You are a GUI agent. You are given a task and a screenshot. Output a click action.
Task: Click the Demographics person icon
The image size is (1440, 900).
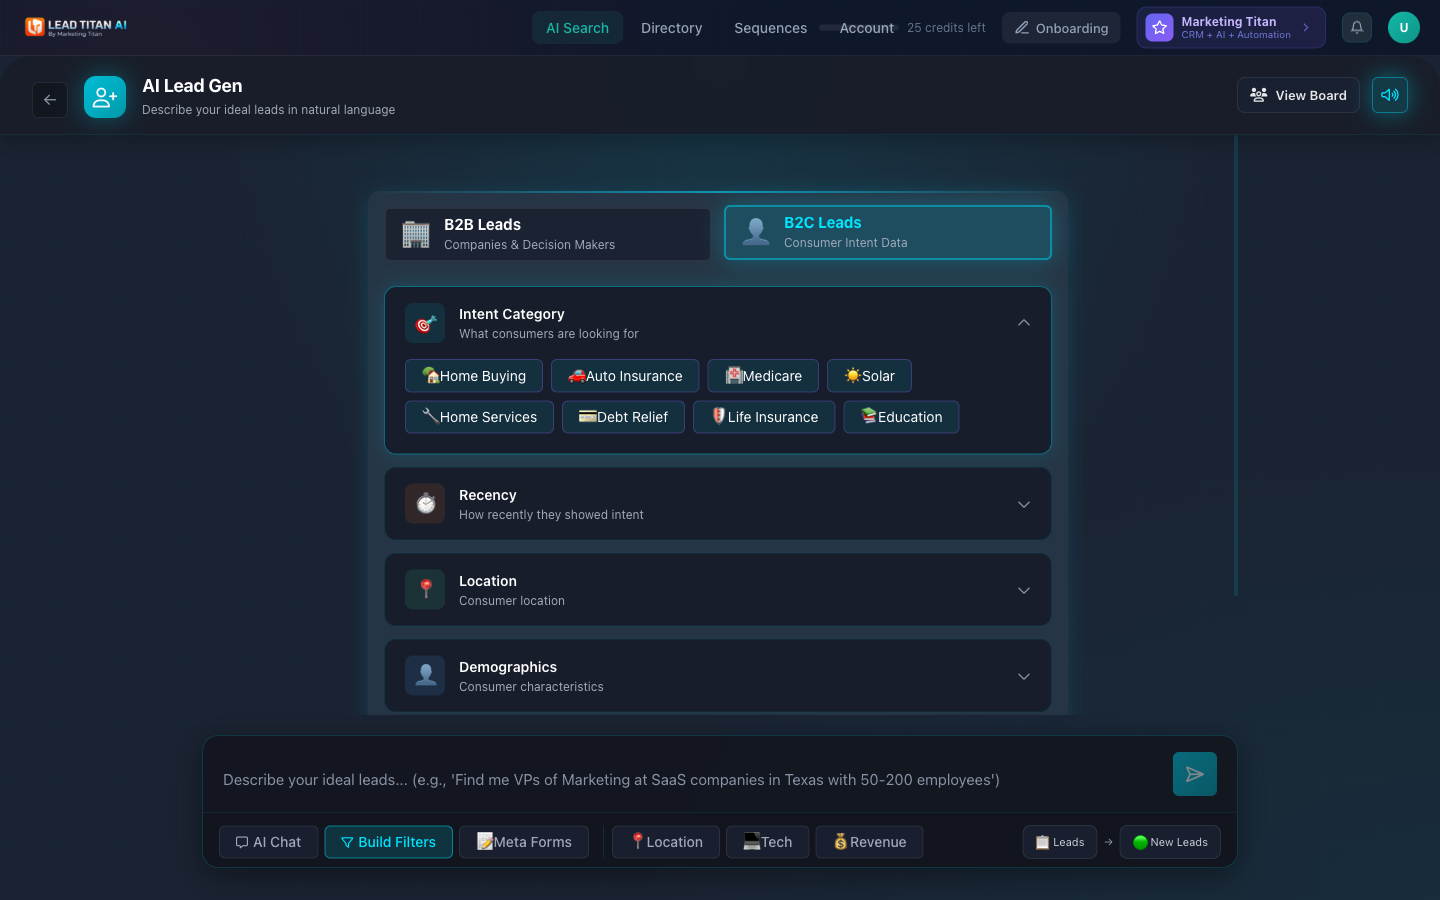point(424,675)
